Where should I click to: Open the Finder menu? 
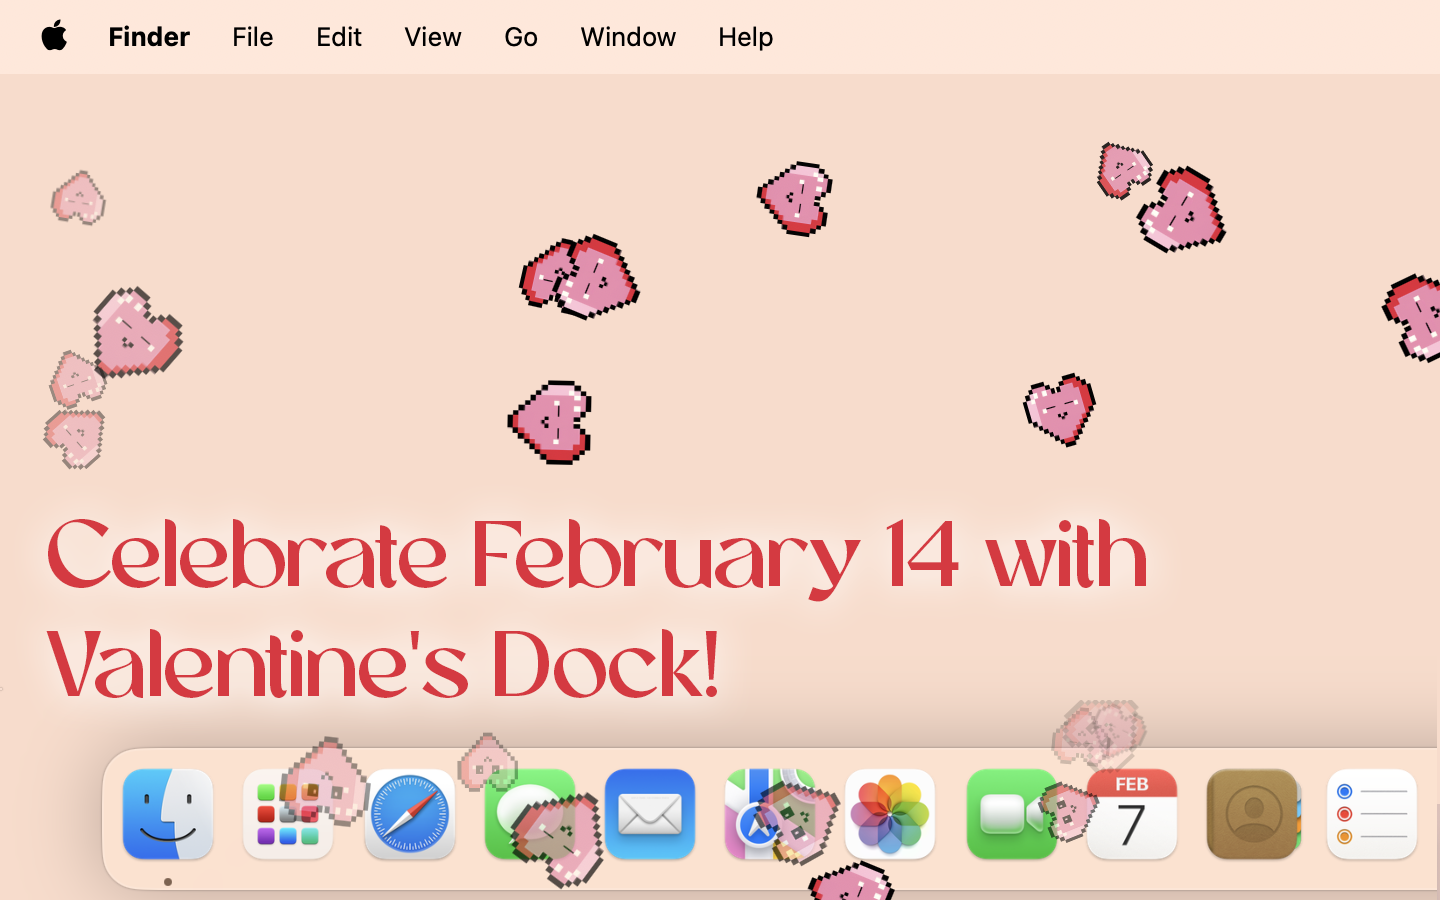tap(148, 37)
